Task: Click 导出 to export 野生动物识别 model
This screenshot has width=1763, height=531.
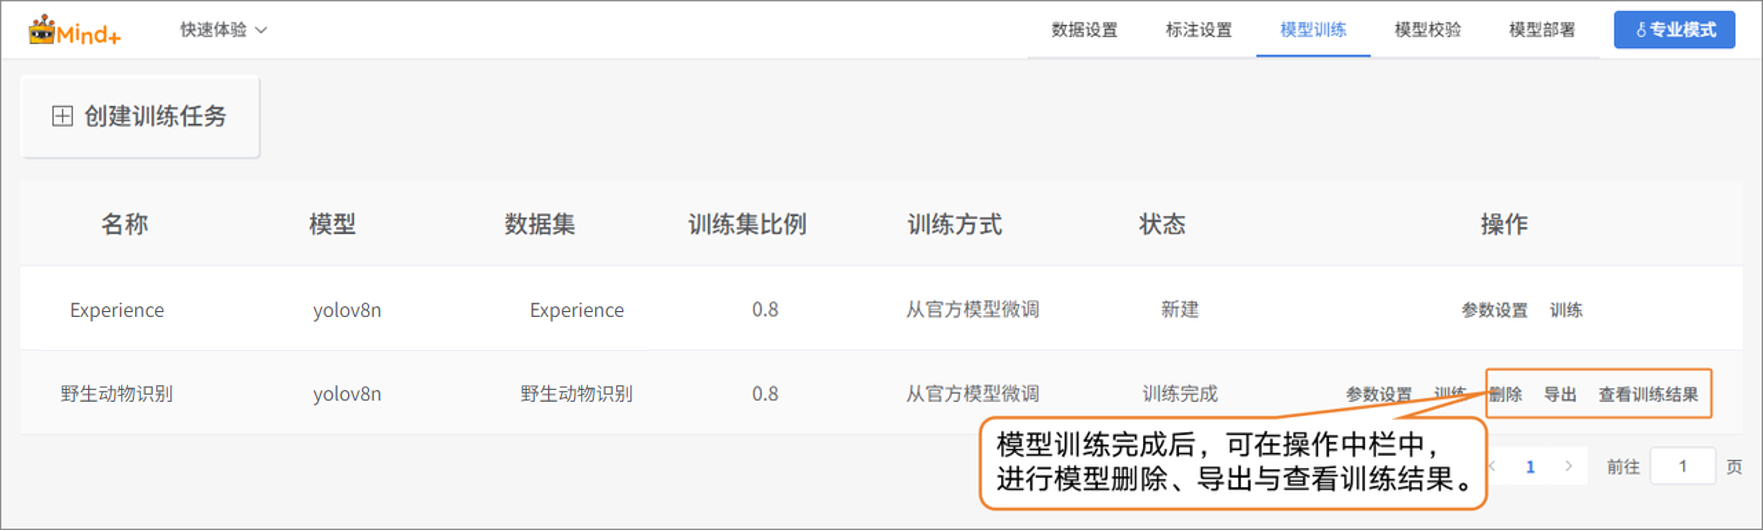Action: tap(1559, 394)
